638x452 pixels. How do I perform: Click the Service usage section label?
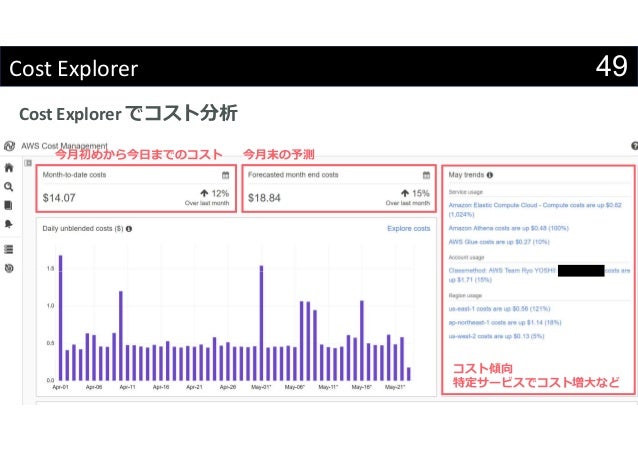click(465, 192)
